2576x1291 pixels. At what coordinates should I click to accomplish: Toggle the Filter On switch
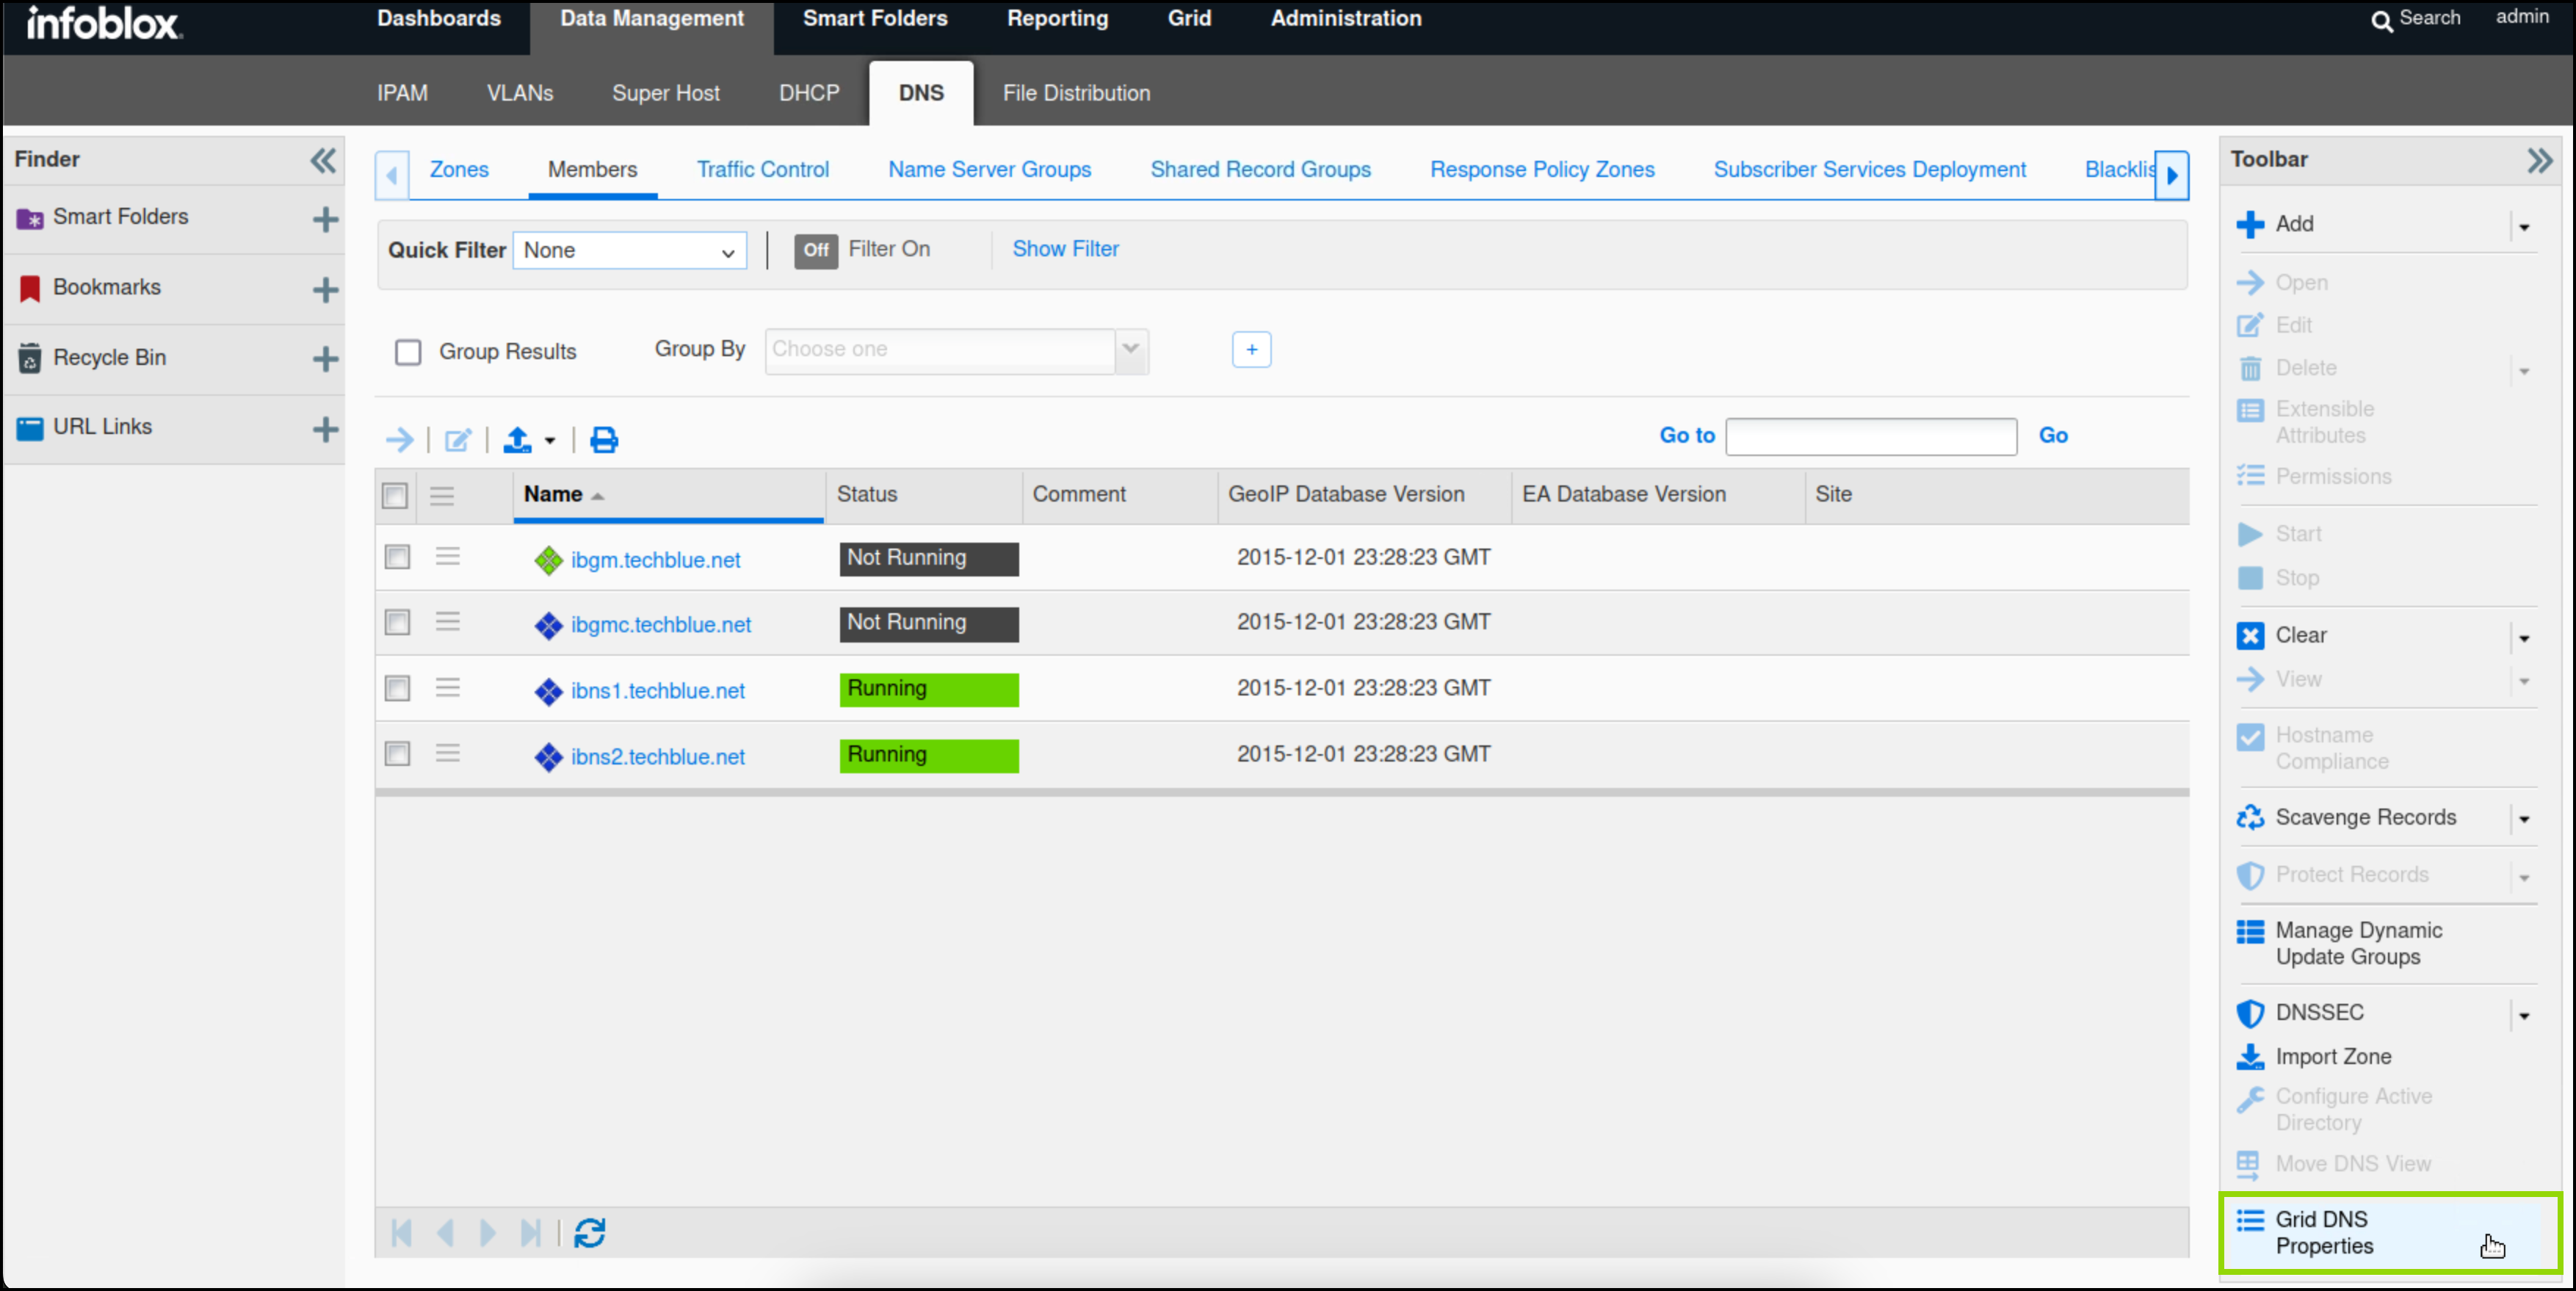816,250
